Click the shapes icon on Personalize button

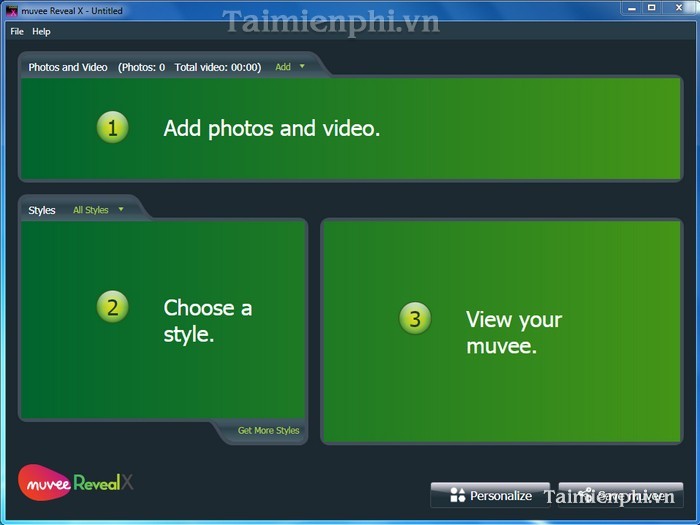click(457, 495)
